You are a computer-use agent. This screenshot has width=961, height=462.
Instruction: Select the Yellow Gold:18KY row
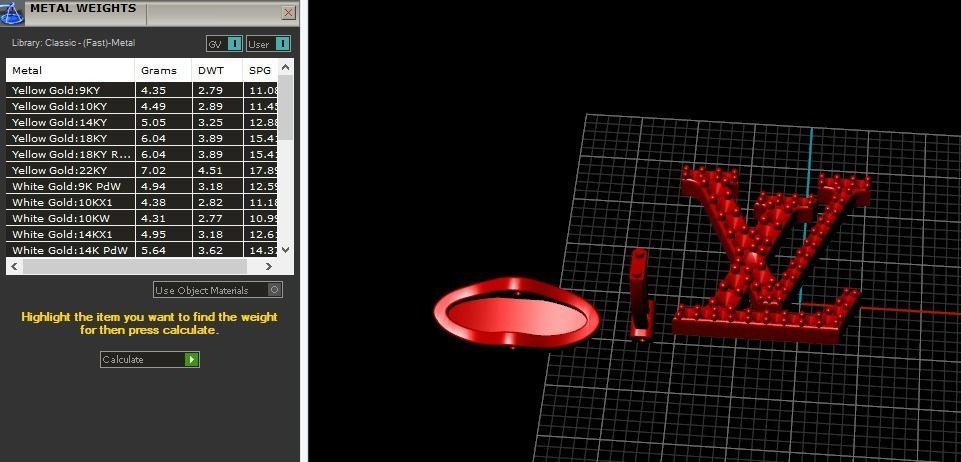click(142, 138)
